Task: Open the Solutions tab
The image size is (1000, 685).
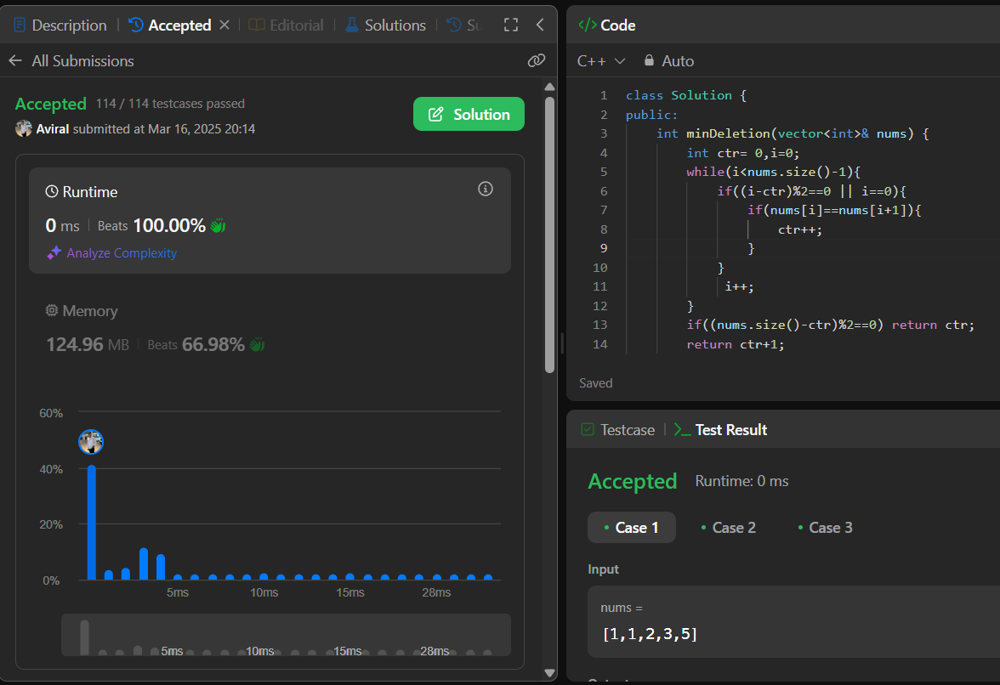Action: (x=385, y=25)
